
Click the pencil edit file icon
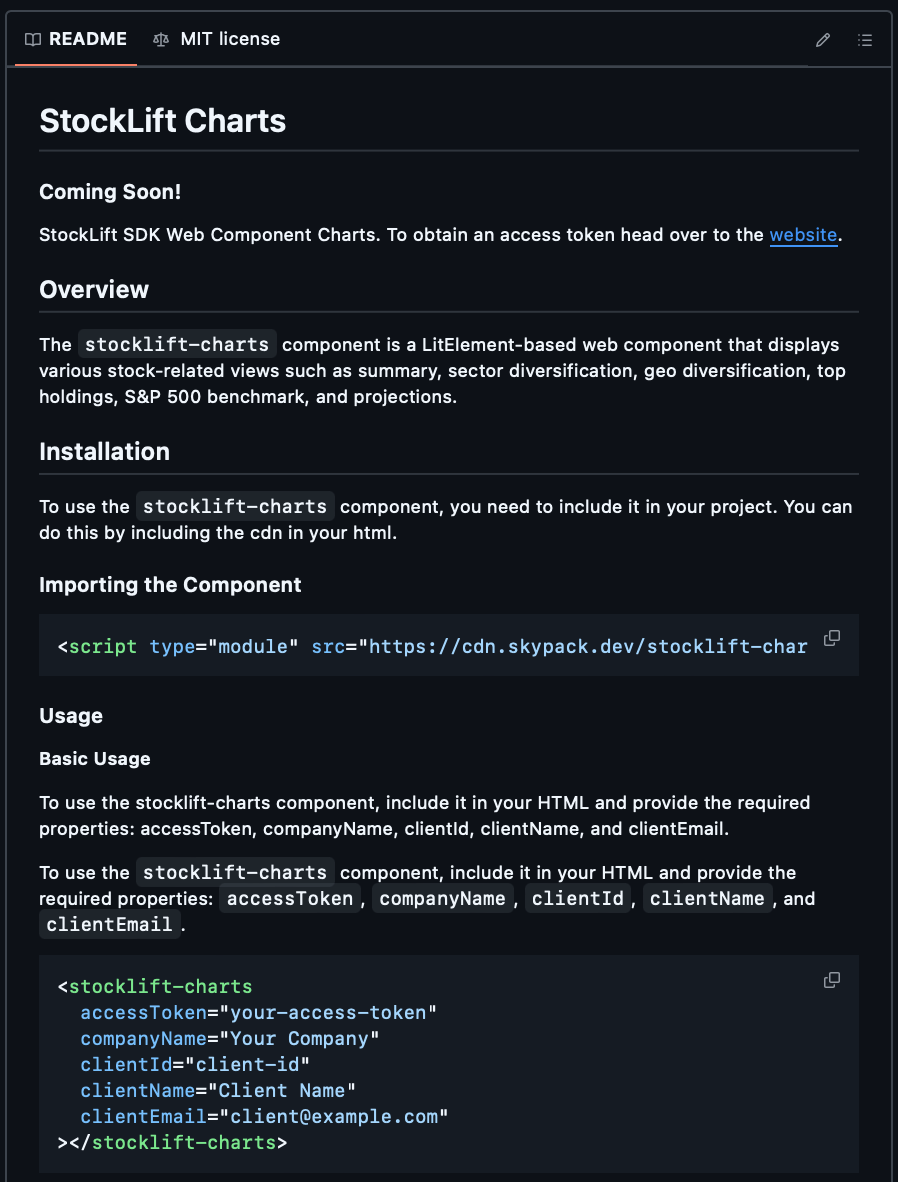pyautogui.click(x=823, y=40)
